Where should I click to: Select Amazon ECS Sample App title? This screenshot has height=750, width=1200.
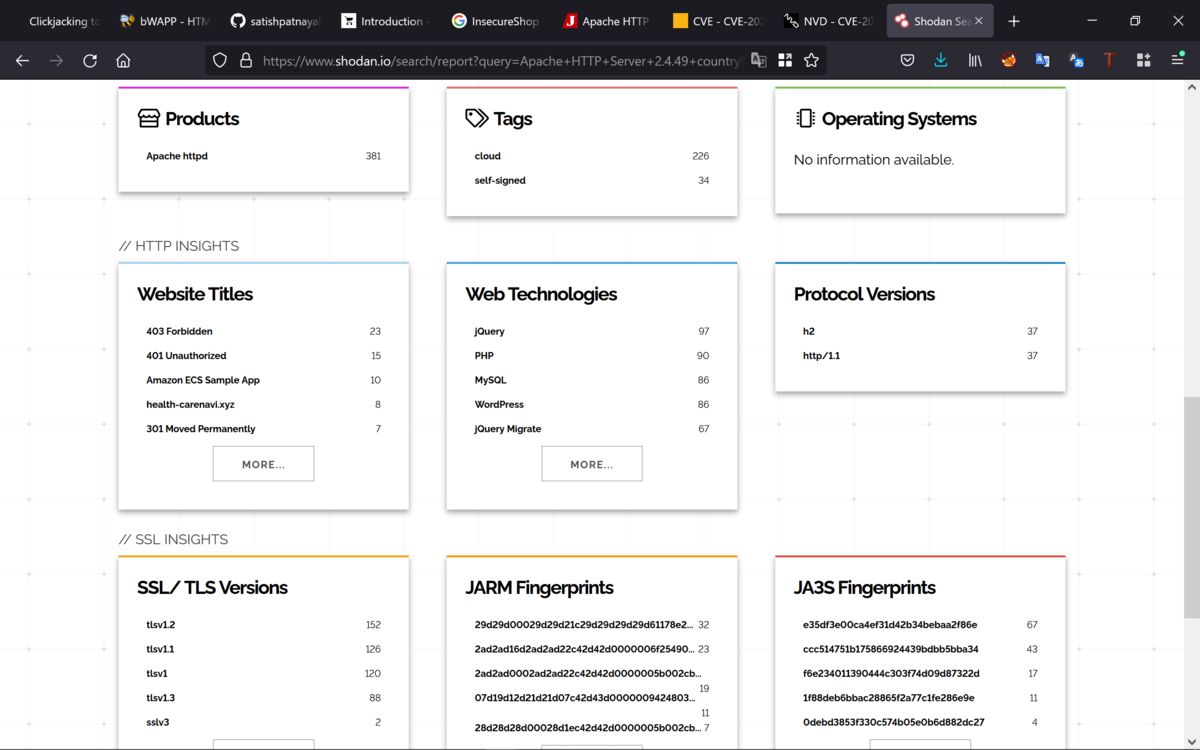click(x=203, y=380)
